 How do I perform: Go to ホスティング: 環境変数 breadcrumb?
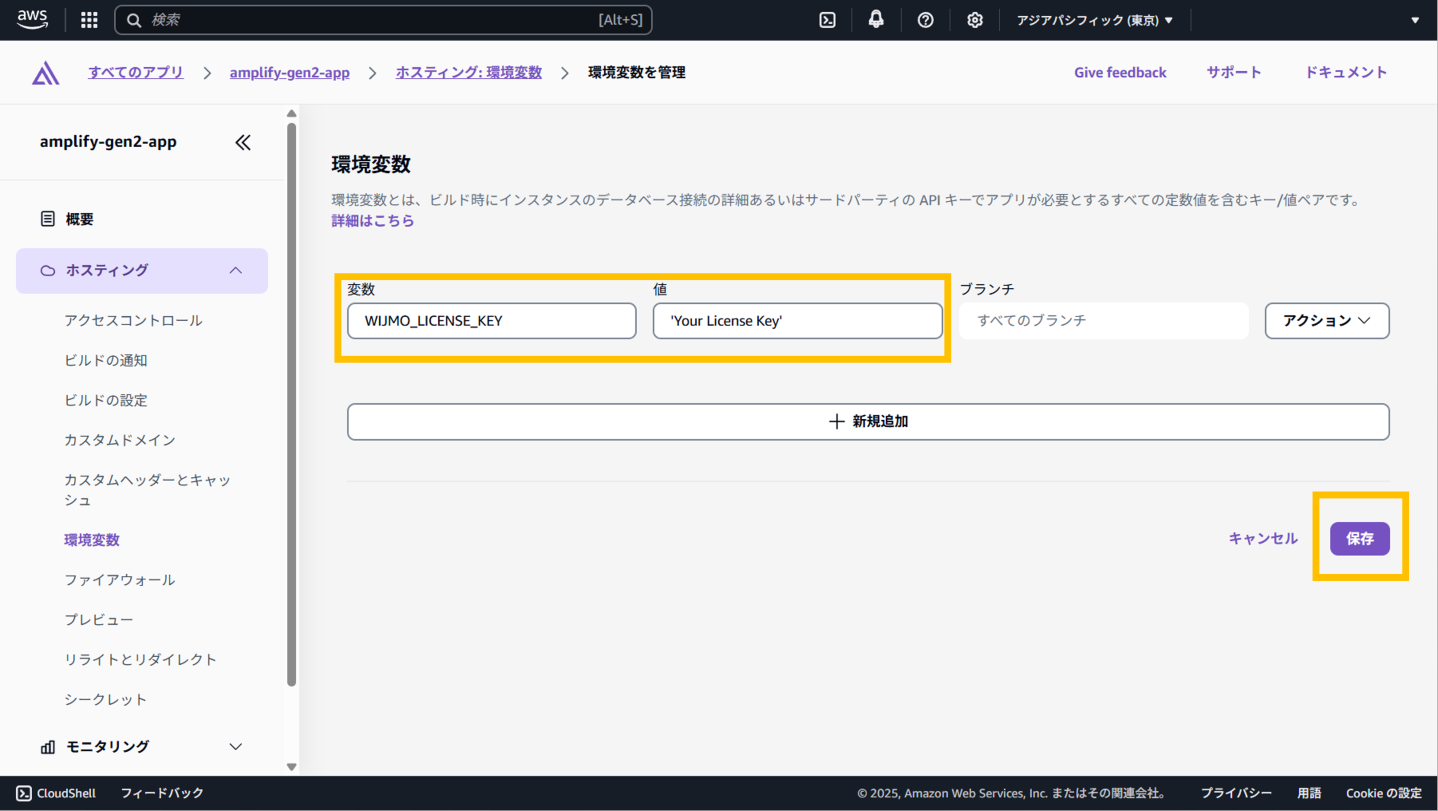[x=469, y=72]
